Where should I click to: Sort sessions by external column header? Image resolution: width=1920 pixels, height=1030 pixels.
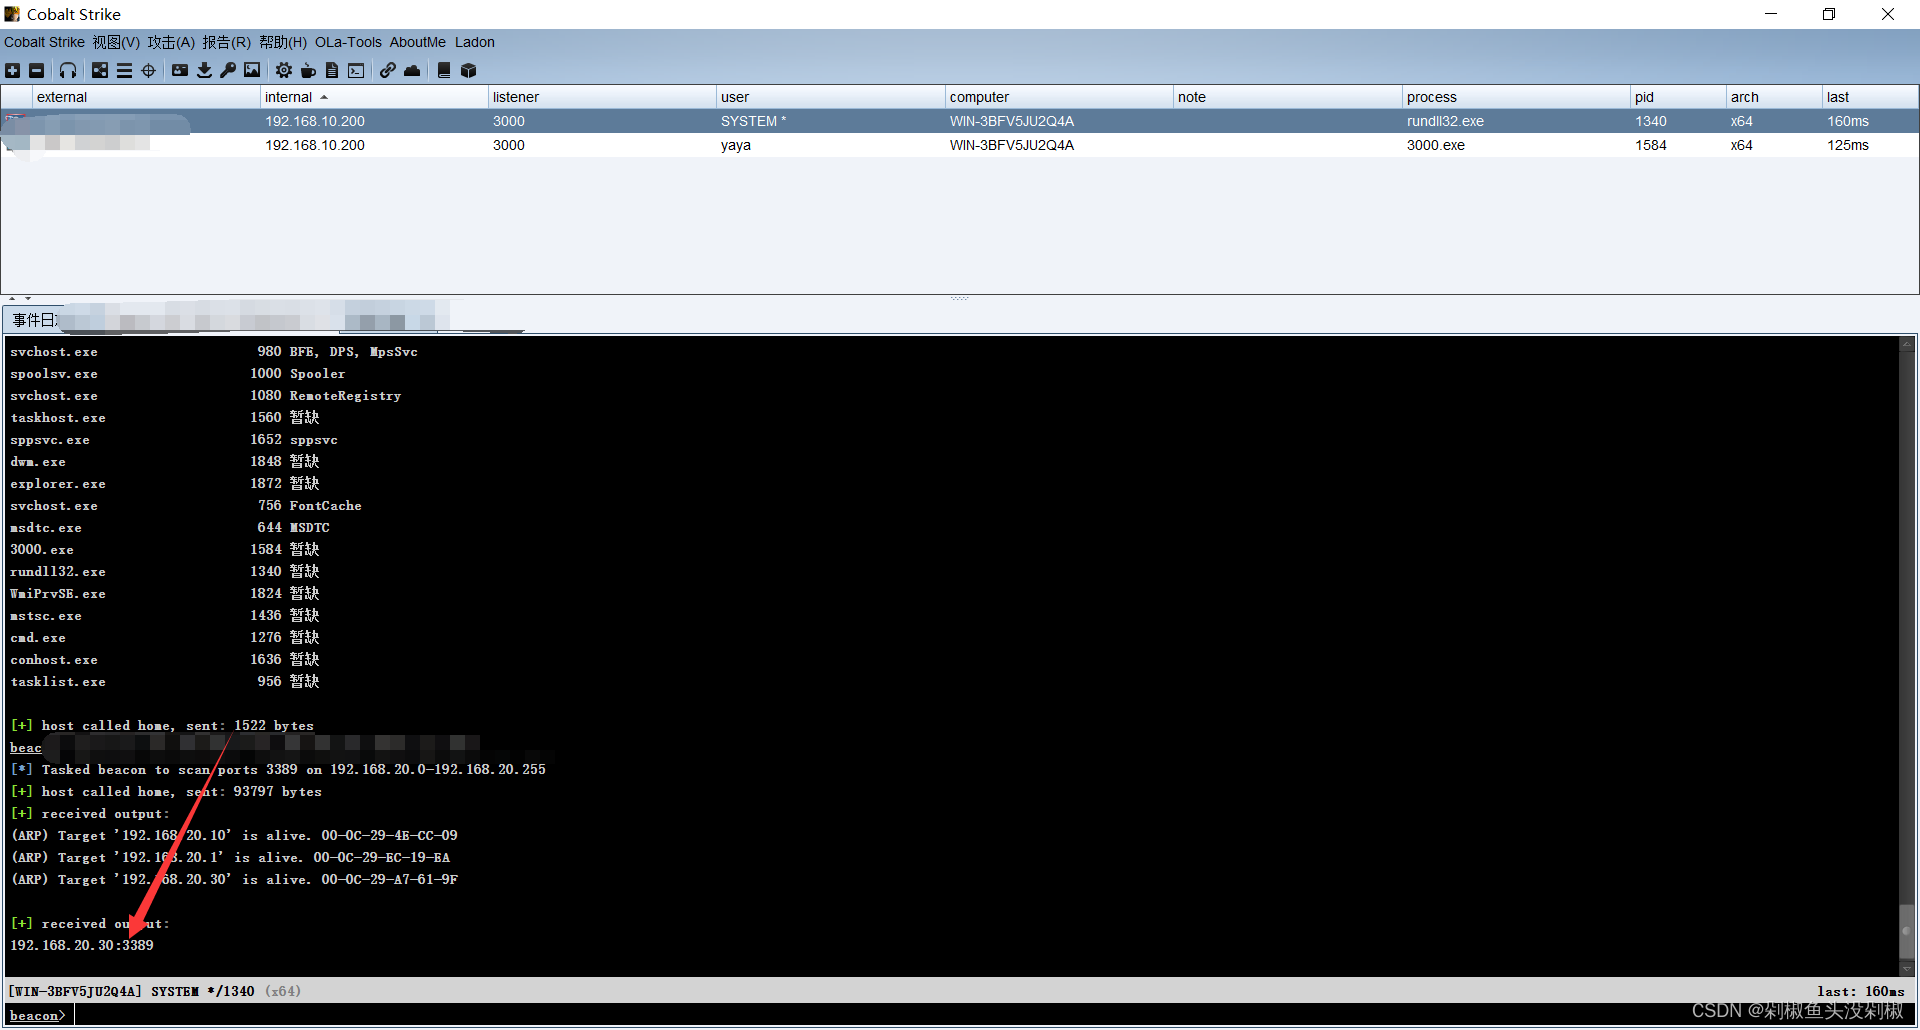pos(146,97)
